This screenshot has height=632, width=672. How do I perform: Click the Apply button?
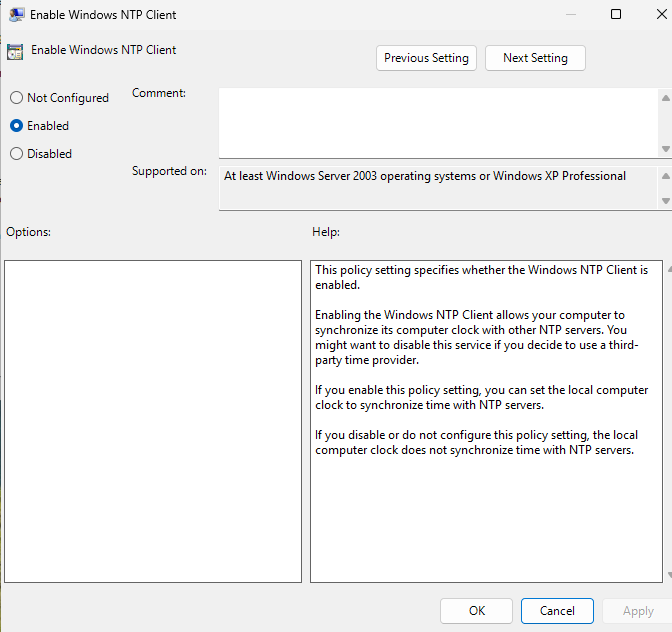(x=638, y=611)
